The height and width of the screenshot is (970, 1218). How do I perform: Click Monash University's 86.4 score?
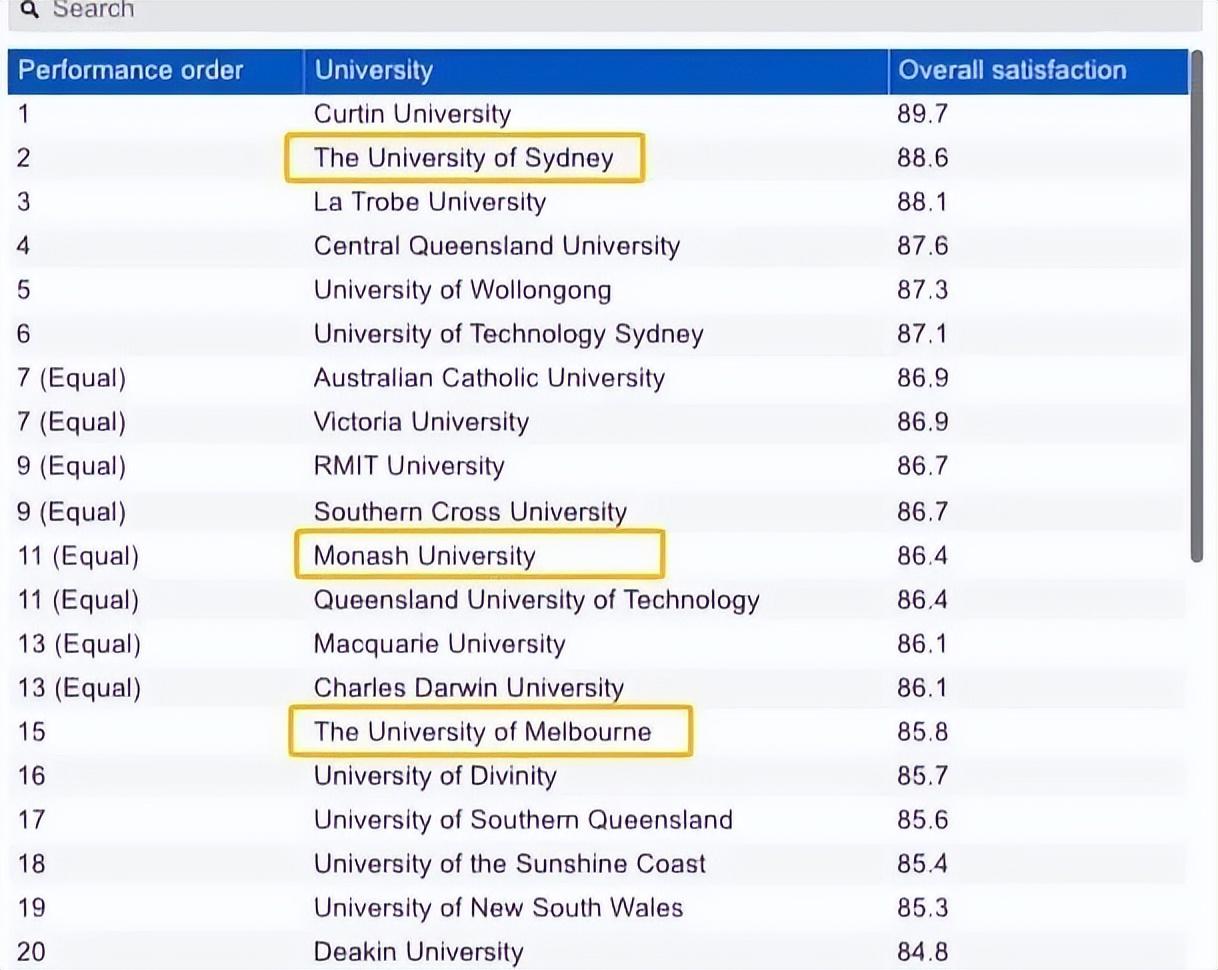point(922,556)
